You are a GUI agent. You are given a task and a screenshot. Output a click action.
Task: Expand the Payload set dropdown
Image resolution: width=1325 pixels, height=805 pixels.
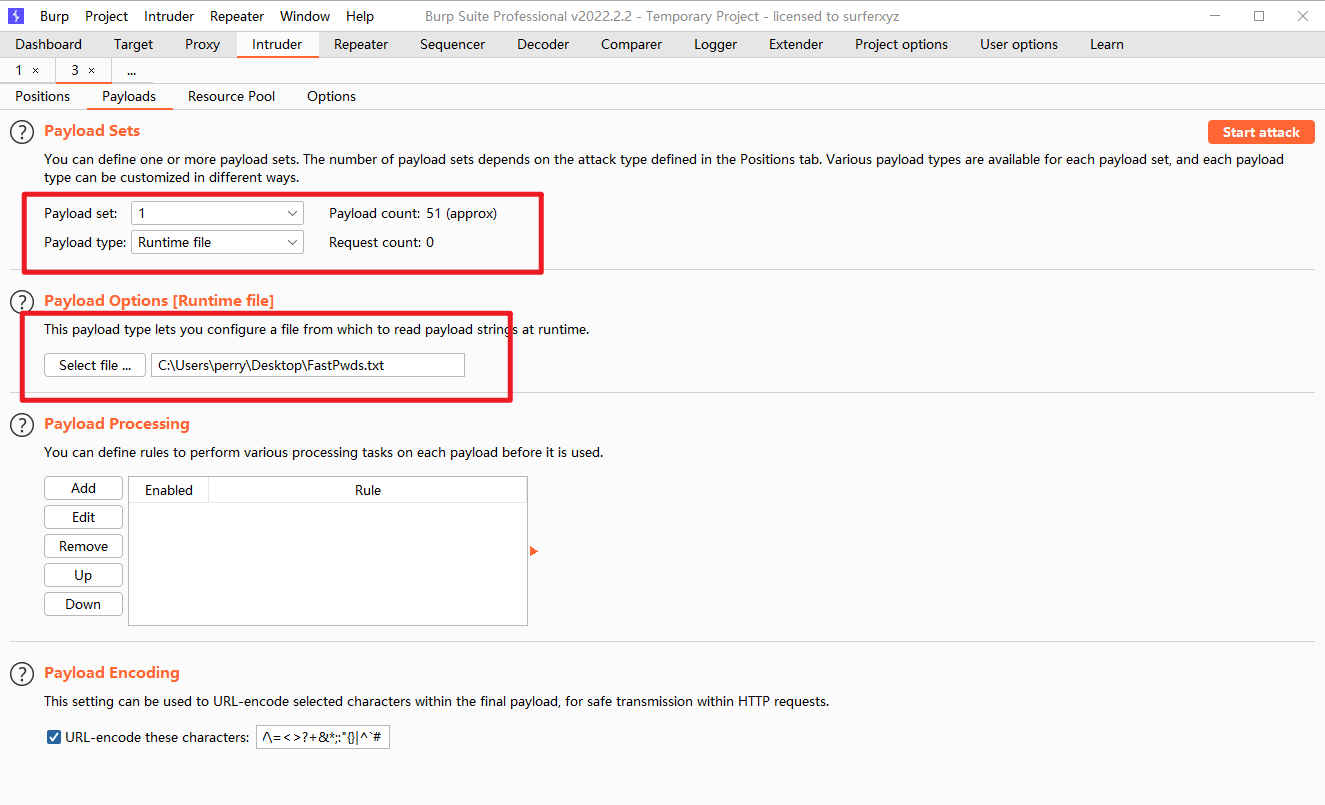(217, 213)
